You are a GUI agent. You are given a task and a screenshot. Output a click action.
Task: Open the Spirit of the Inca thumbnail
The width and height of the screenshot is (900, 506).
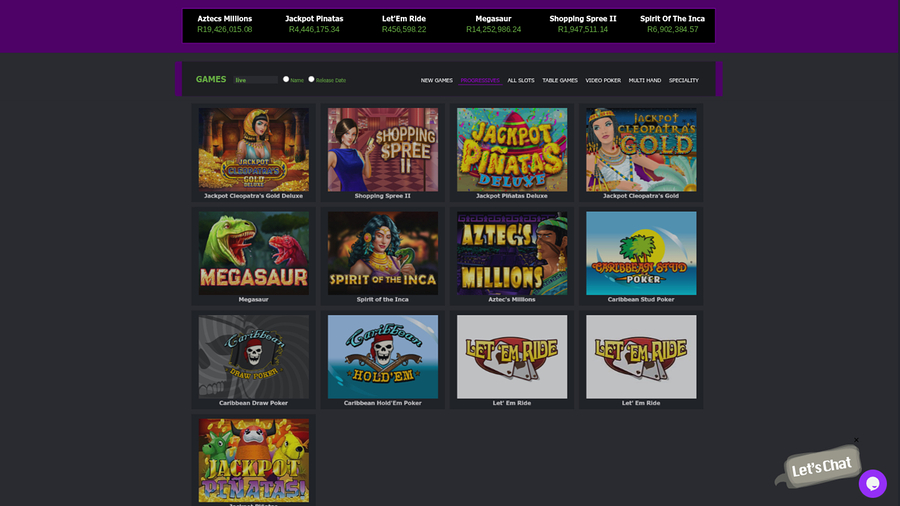pyautogui.click(x=383, y=253)
